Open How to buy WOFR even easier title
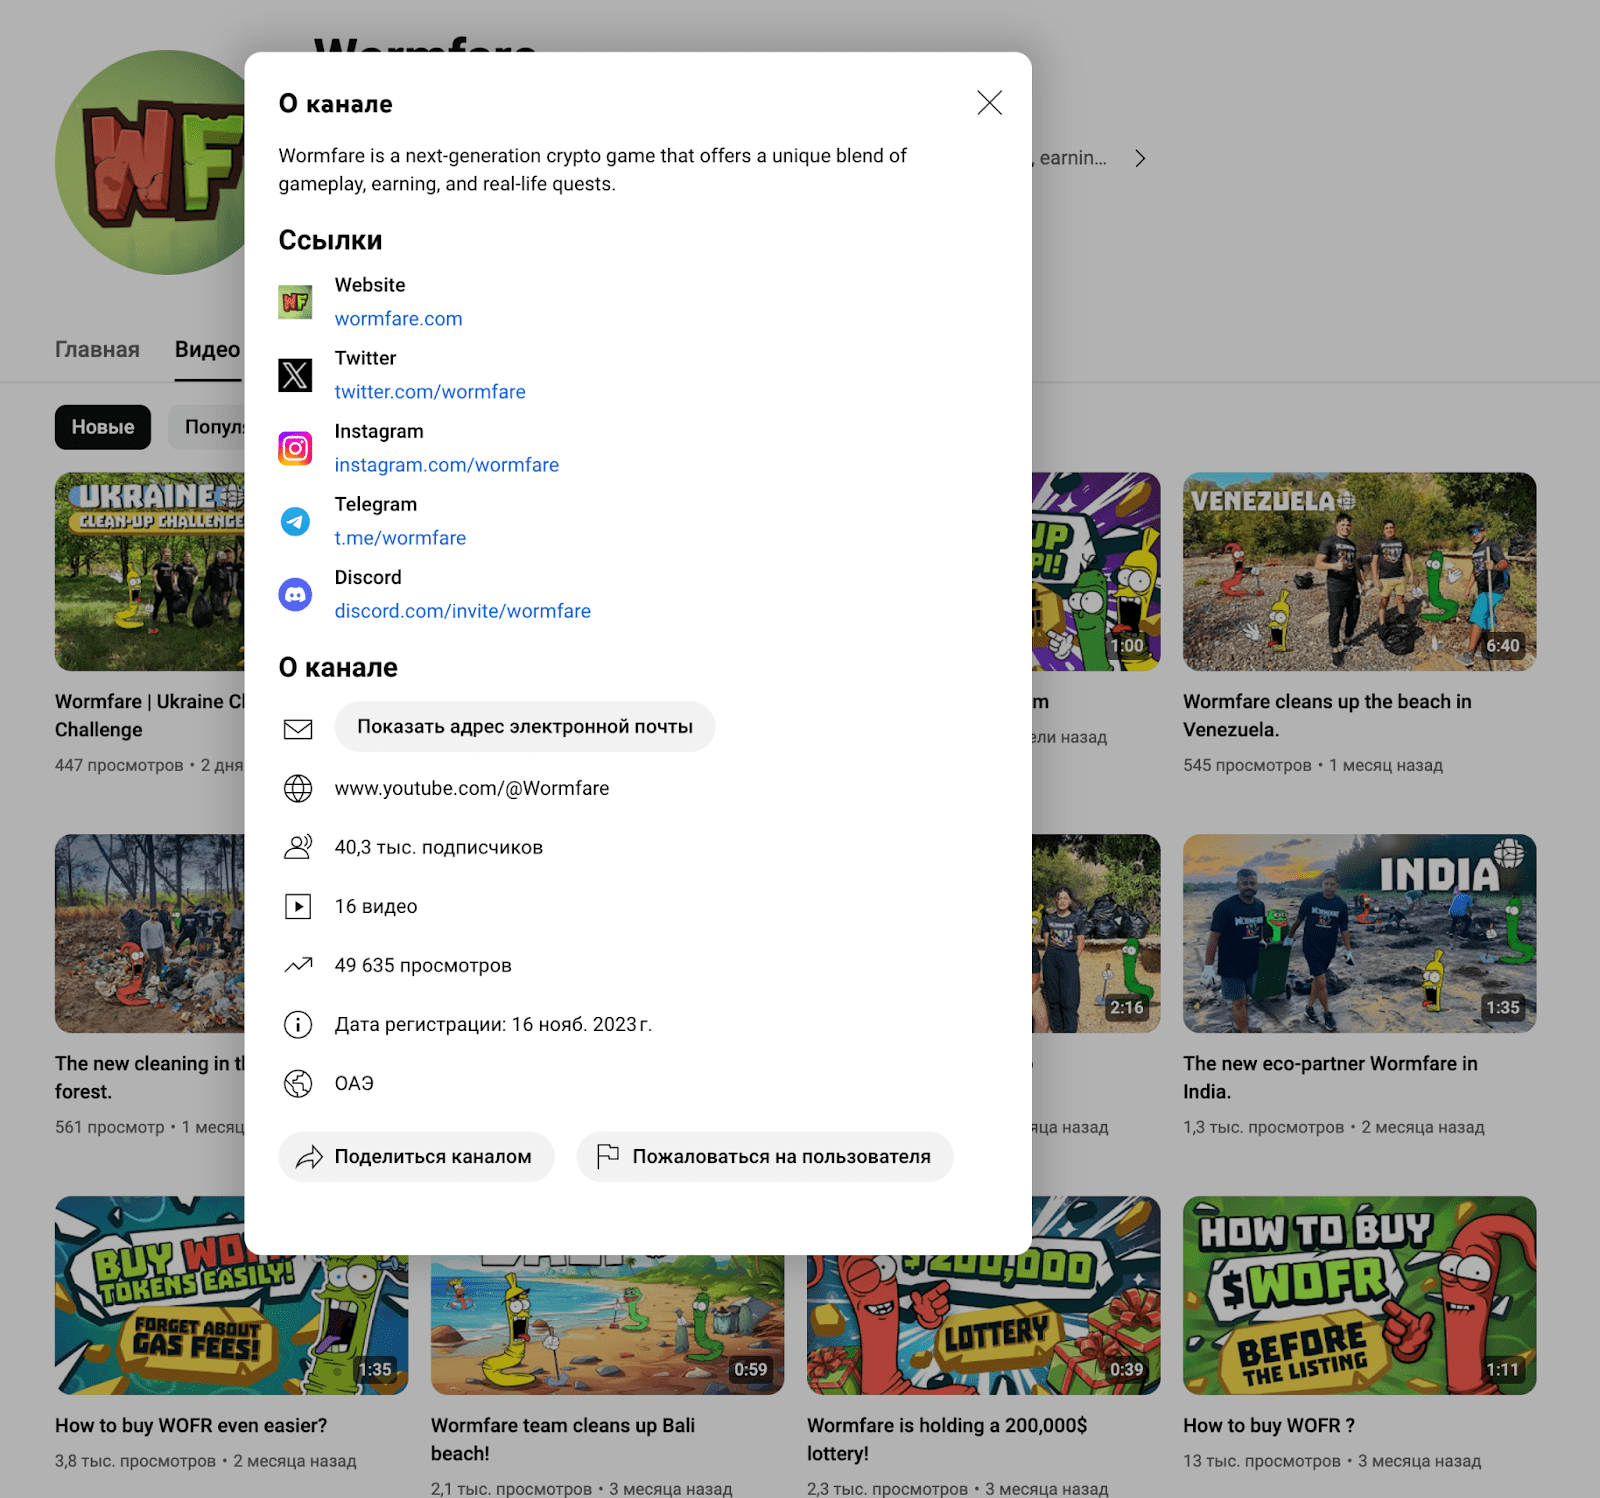Viewport: 1600px width, 1498px height. point(191,1426)
